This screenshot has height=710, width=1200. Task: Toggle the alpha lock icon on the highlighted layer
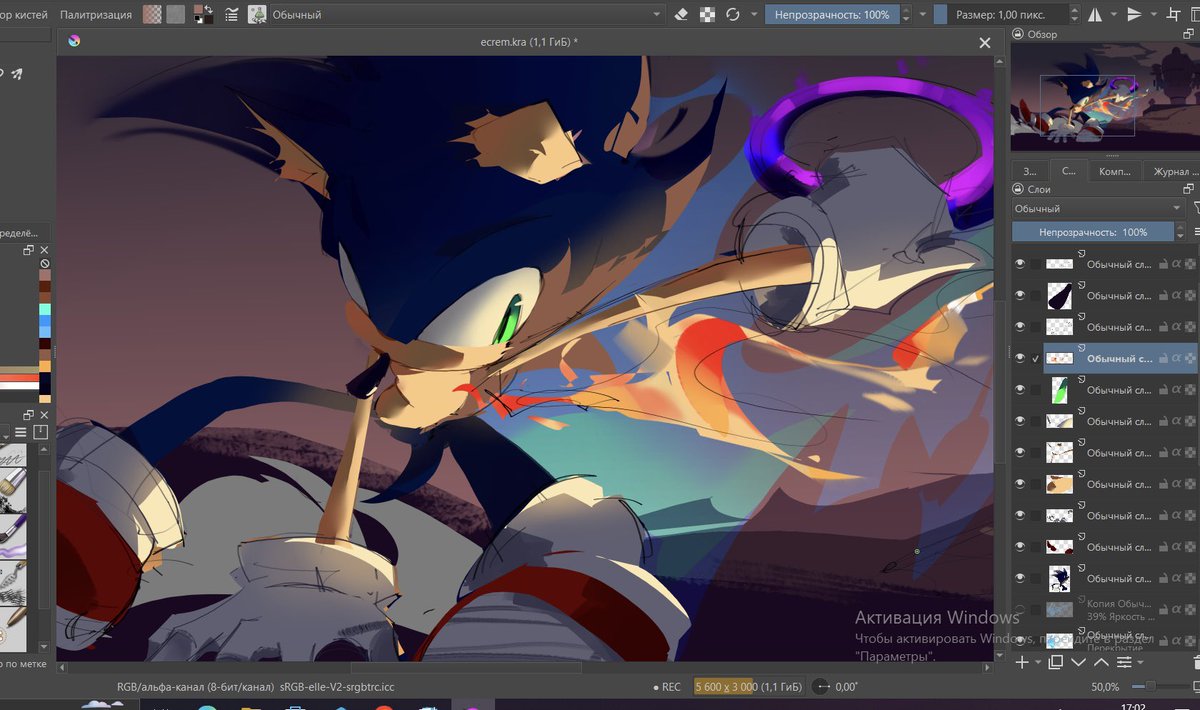point(1177,358)
